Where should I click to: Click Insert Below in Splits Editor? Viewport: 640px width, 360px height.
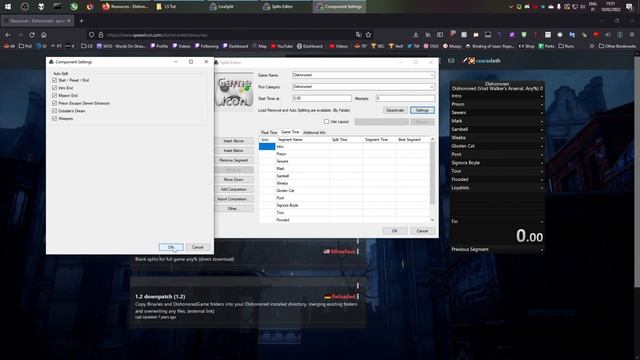pyautogui.click(x=233, y=151)
